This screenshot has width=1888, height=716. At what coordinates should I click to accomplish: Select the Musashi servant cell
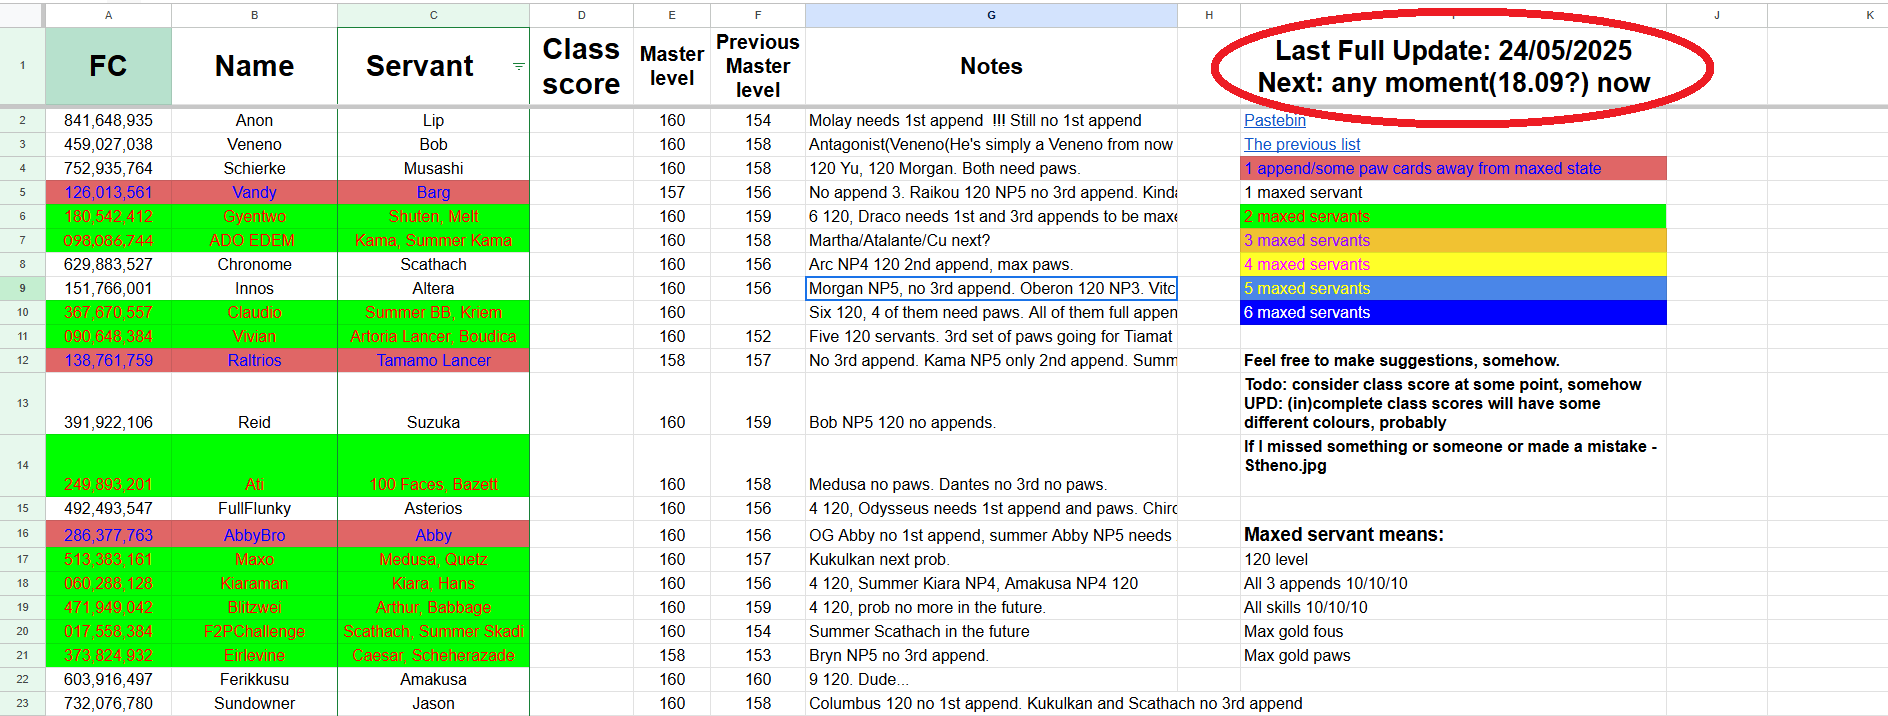pyautogui.click(x=433, y=168)
